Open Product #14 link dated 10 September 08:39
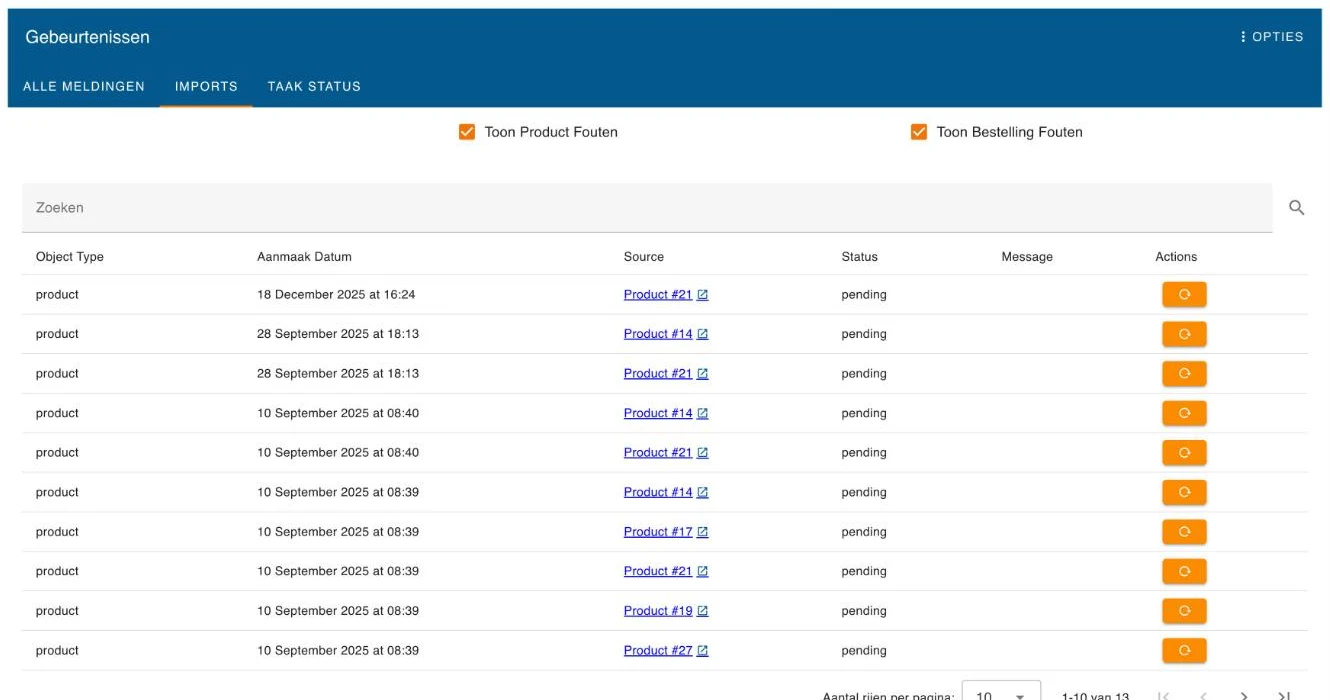 click(x=658, y=492)
